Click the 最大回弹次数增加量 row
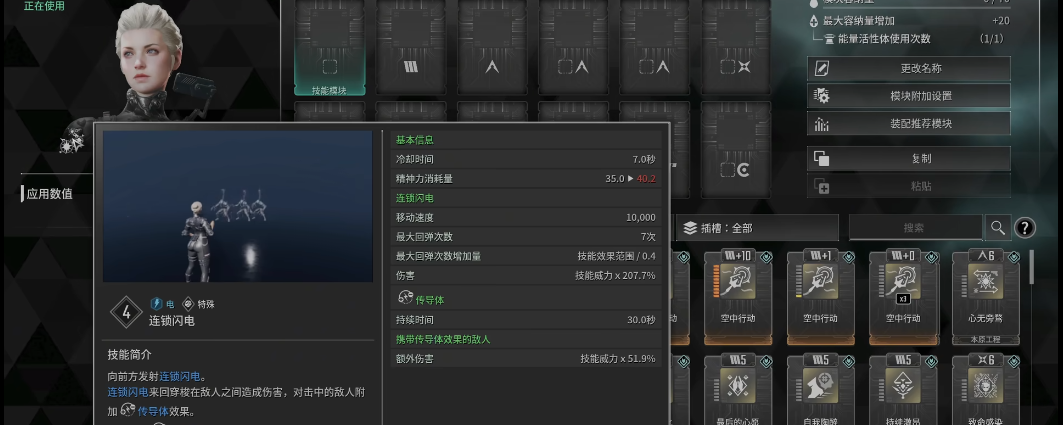 click(x=525, y=256)
